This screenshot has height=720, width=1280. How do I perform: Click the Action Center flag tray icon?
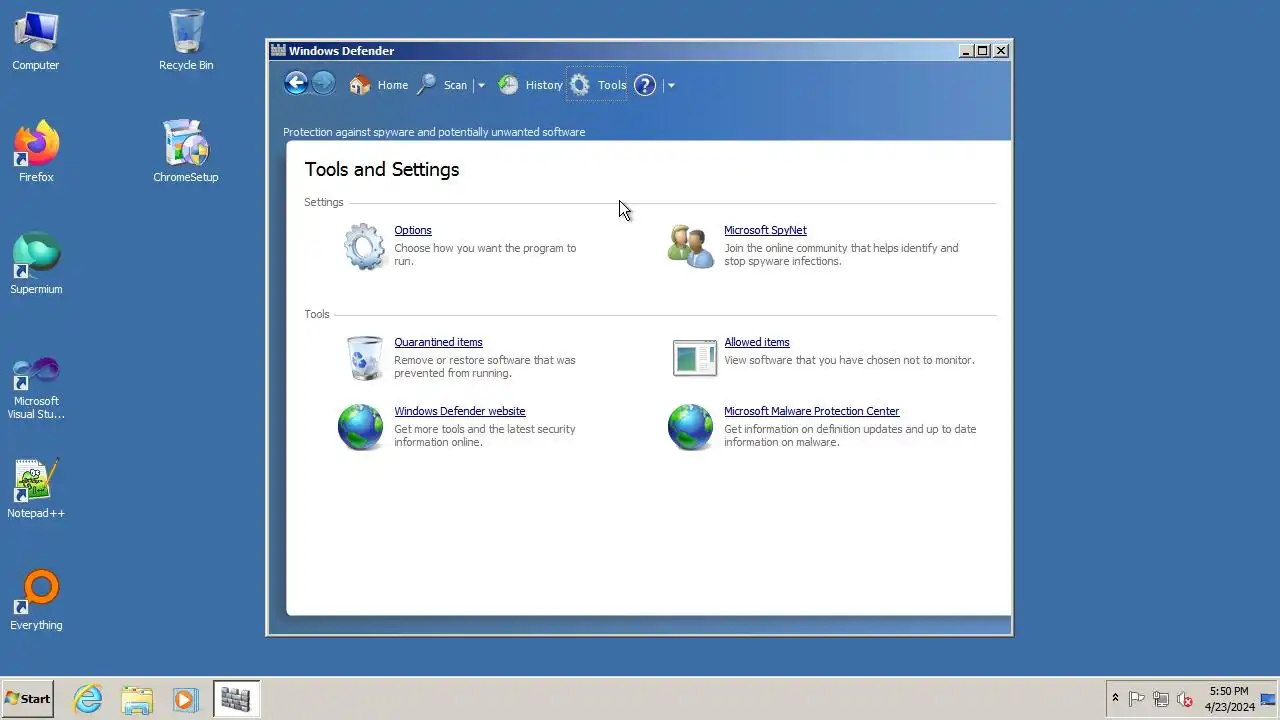(1137, 699)
